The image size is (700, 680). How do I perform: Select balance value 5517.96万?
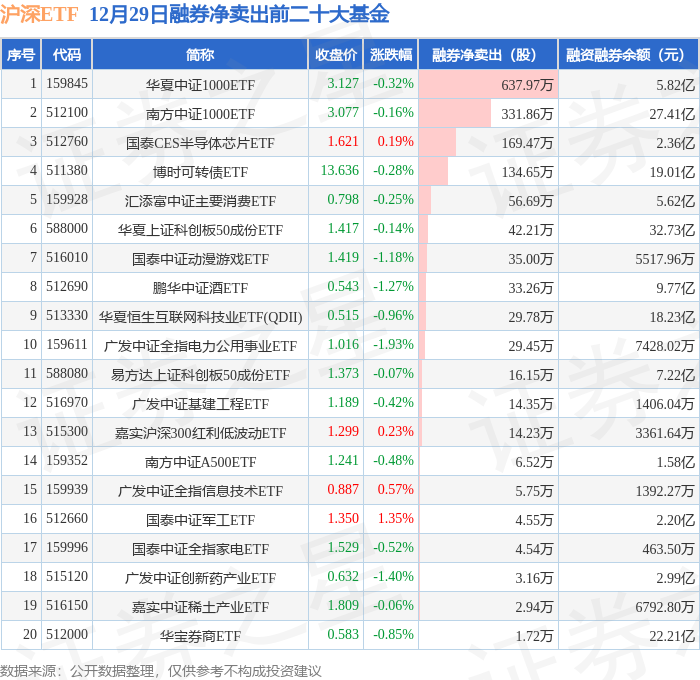pyautogui.click(x=665, y=259)
